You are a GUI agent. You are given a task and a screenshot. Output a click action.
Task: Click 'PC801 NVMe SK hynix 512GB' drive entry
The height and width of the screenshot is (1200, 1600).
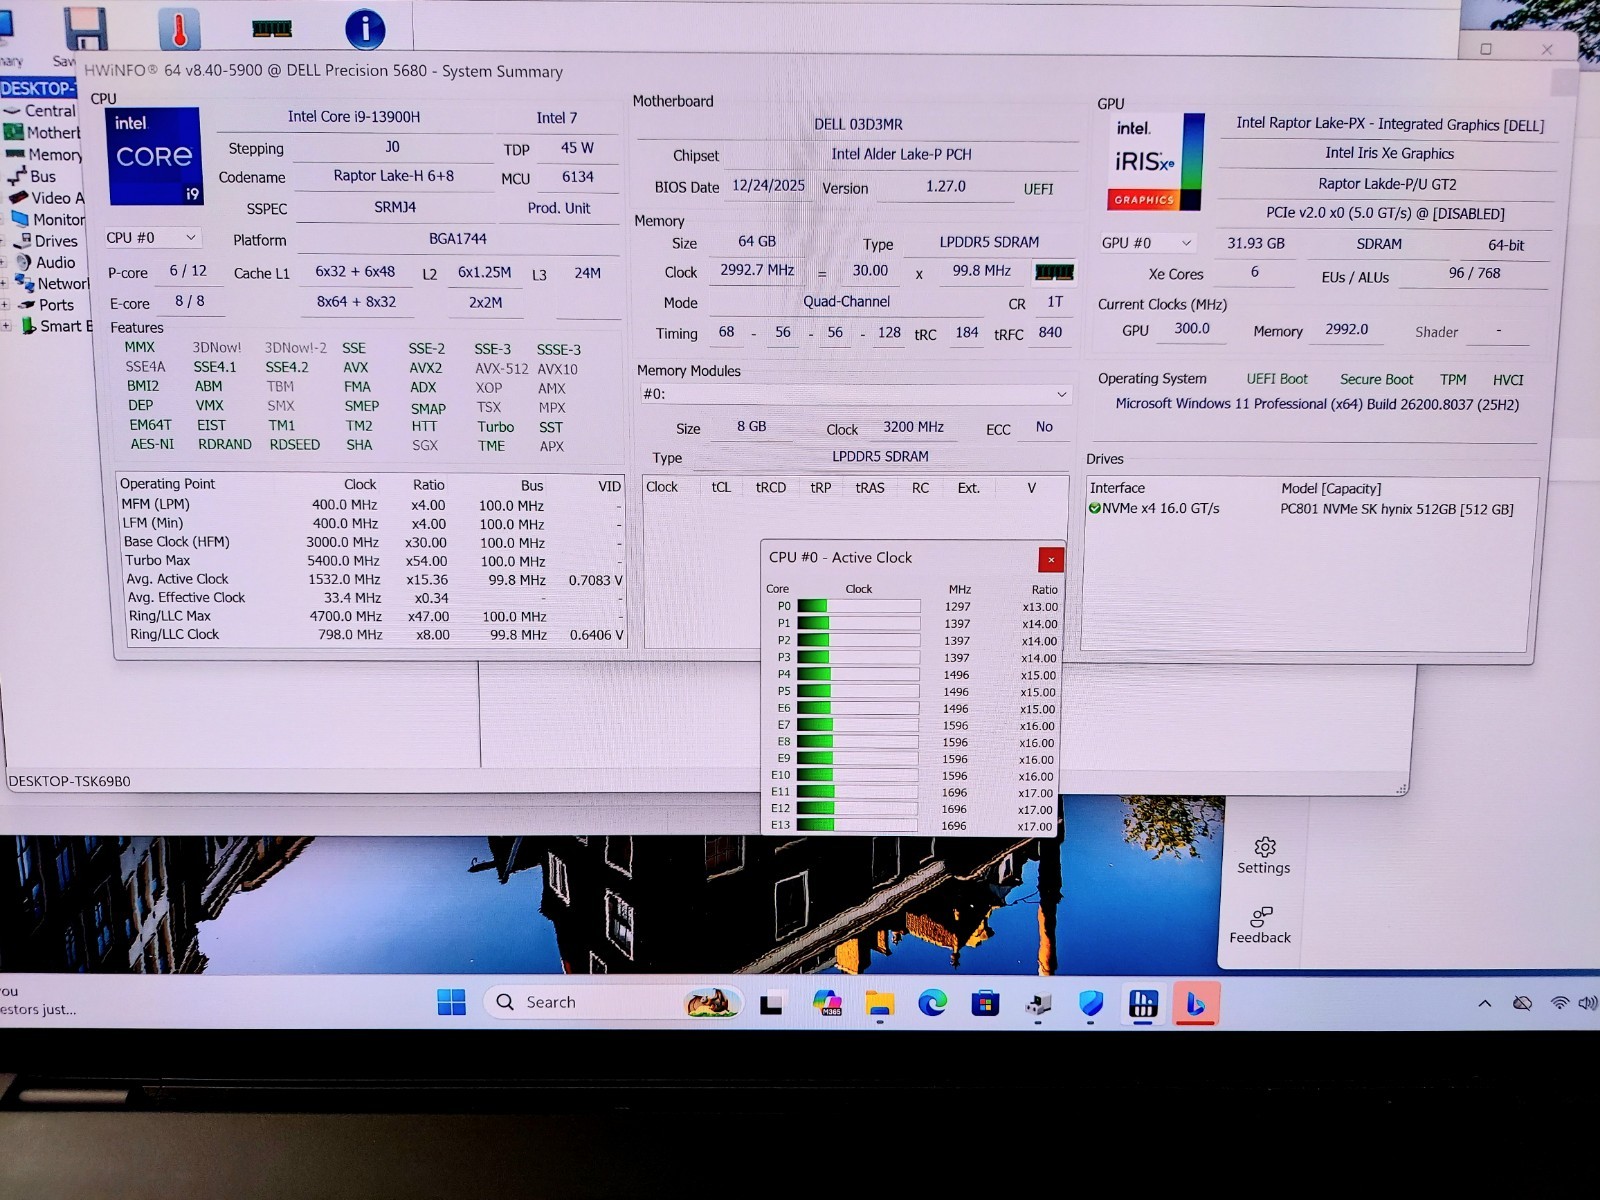coord(1397,509)
